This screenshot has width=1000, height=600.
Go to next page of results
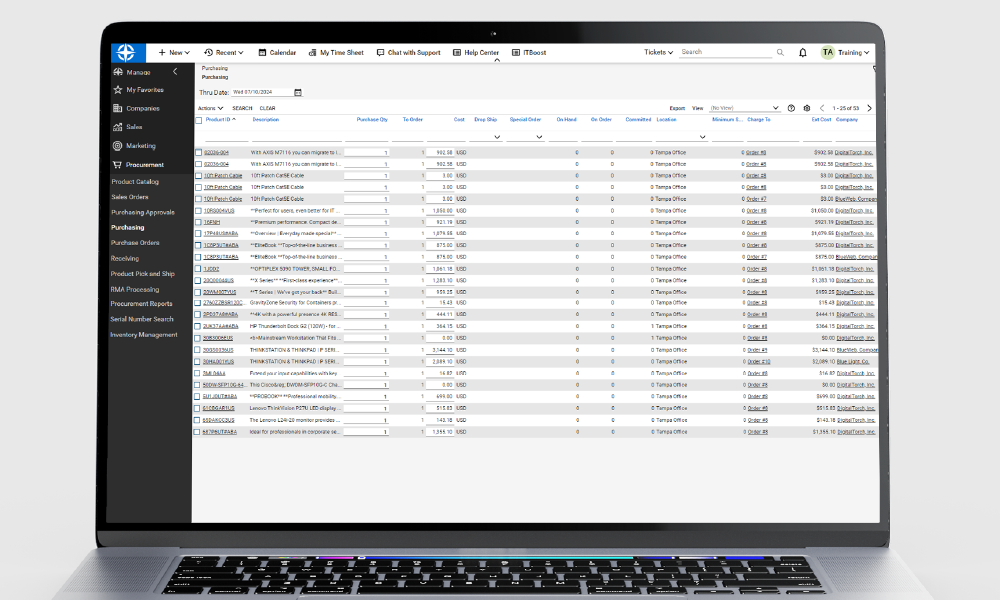(x=869, y=108)
